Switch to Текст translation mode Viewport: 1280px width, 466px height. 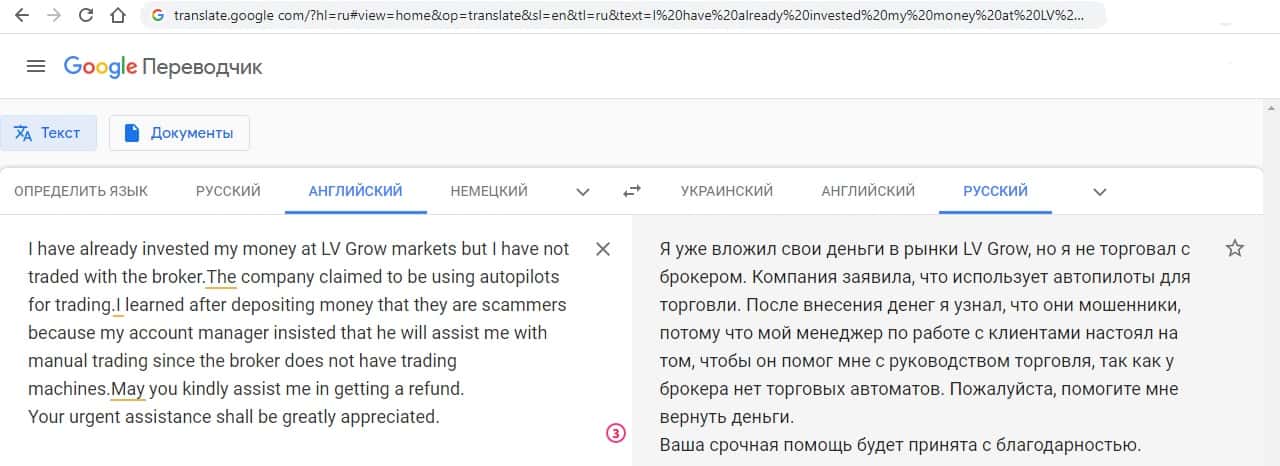click(x=48, y=133)
